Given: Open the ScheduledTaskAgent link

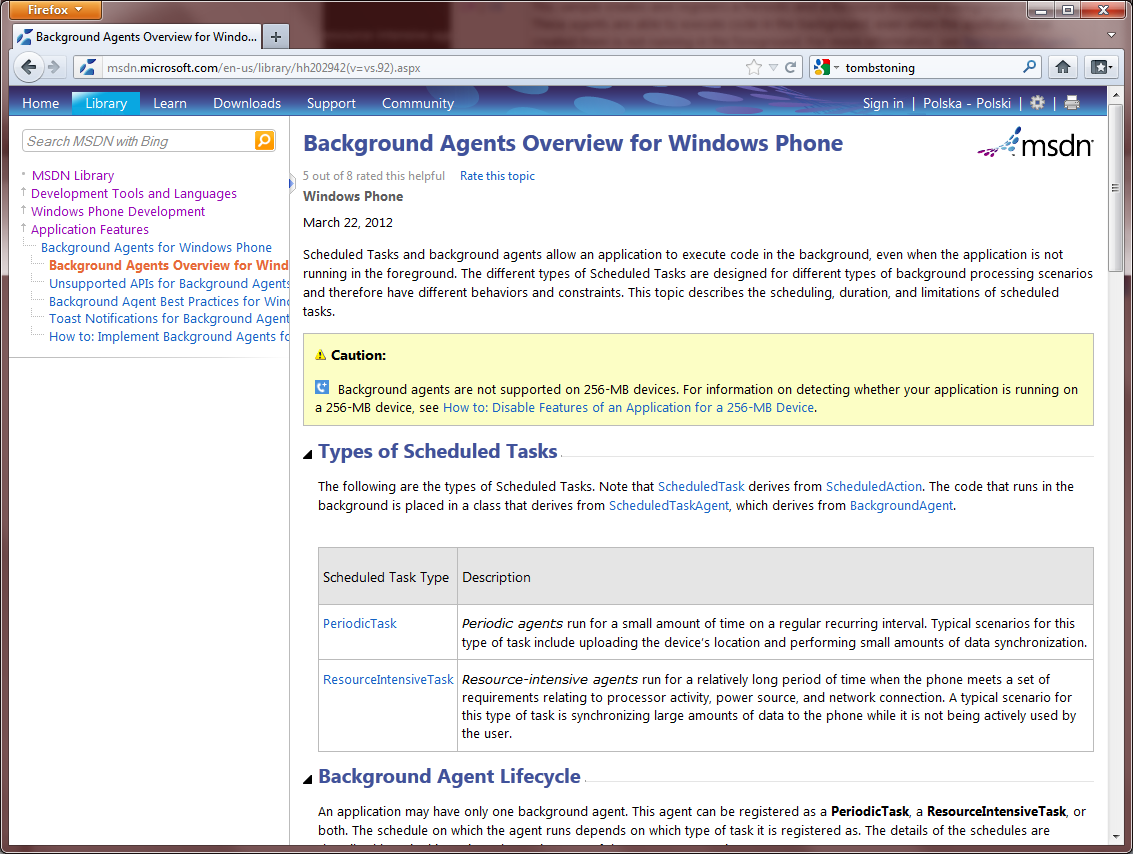Looking at the screenshot, I should tap(668, 505).
